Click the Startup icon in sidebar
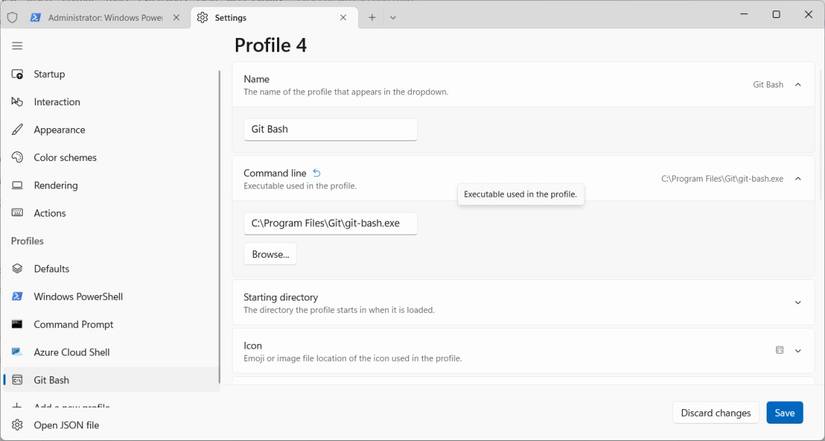The width and height of the screenshot is (825, 441). click(17, 74)
